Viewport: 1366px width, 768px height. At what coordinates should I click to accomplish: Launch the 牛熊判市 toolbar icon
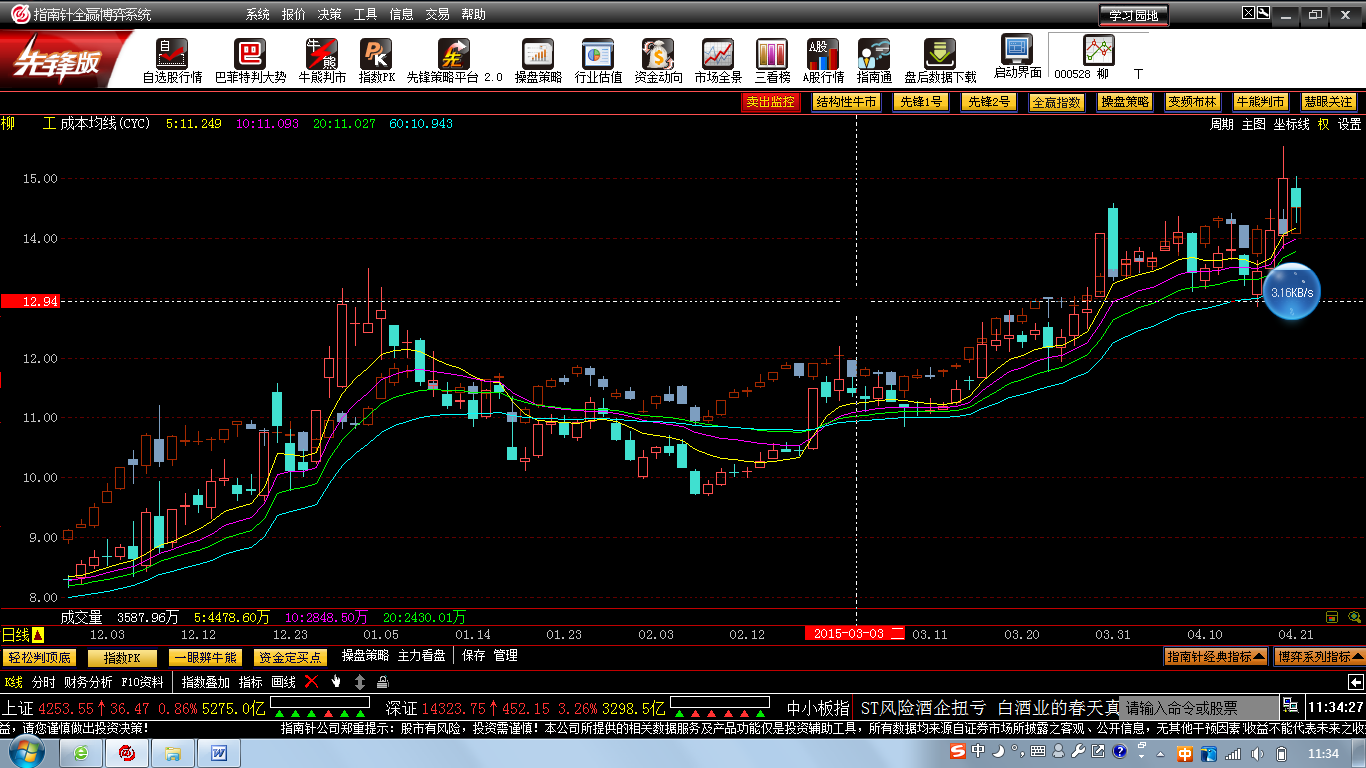point(322,55)
